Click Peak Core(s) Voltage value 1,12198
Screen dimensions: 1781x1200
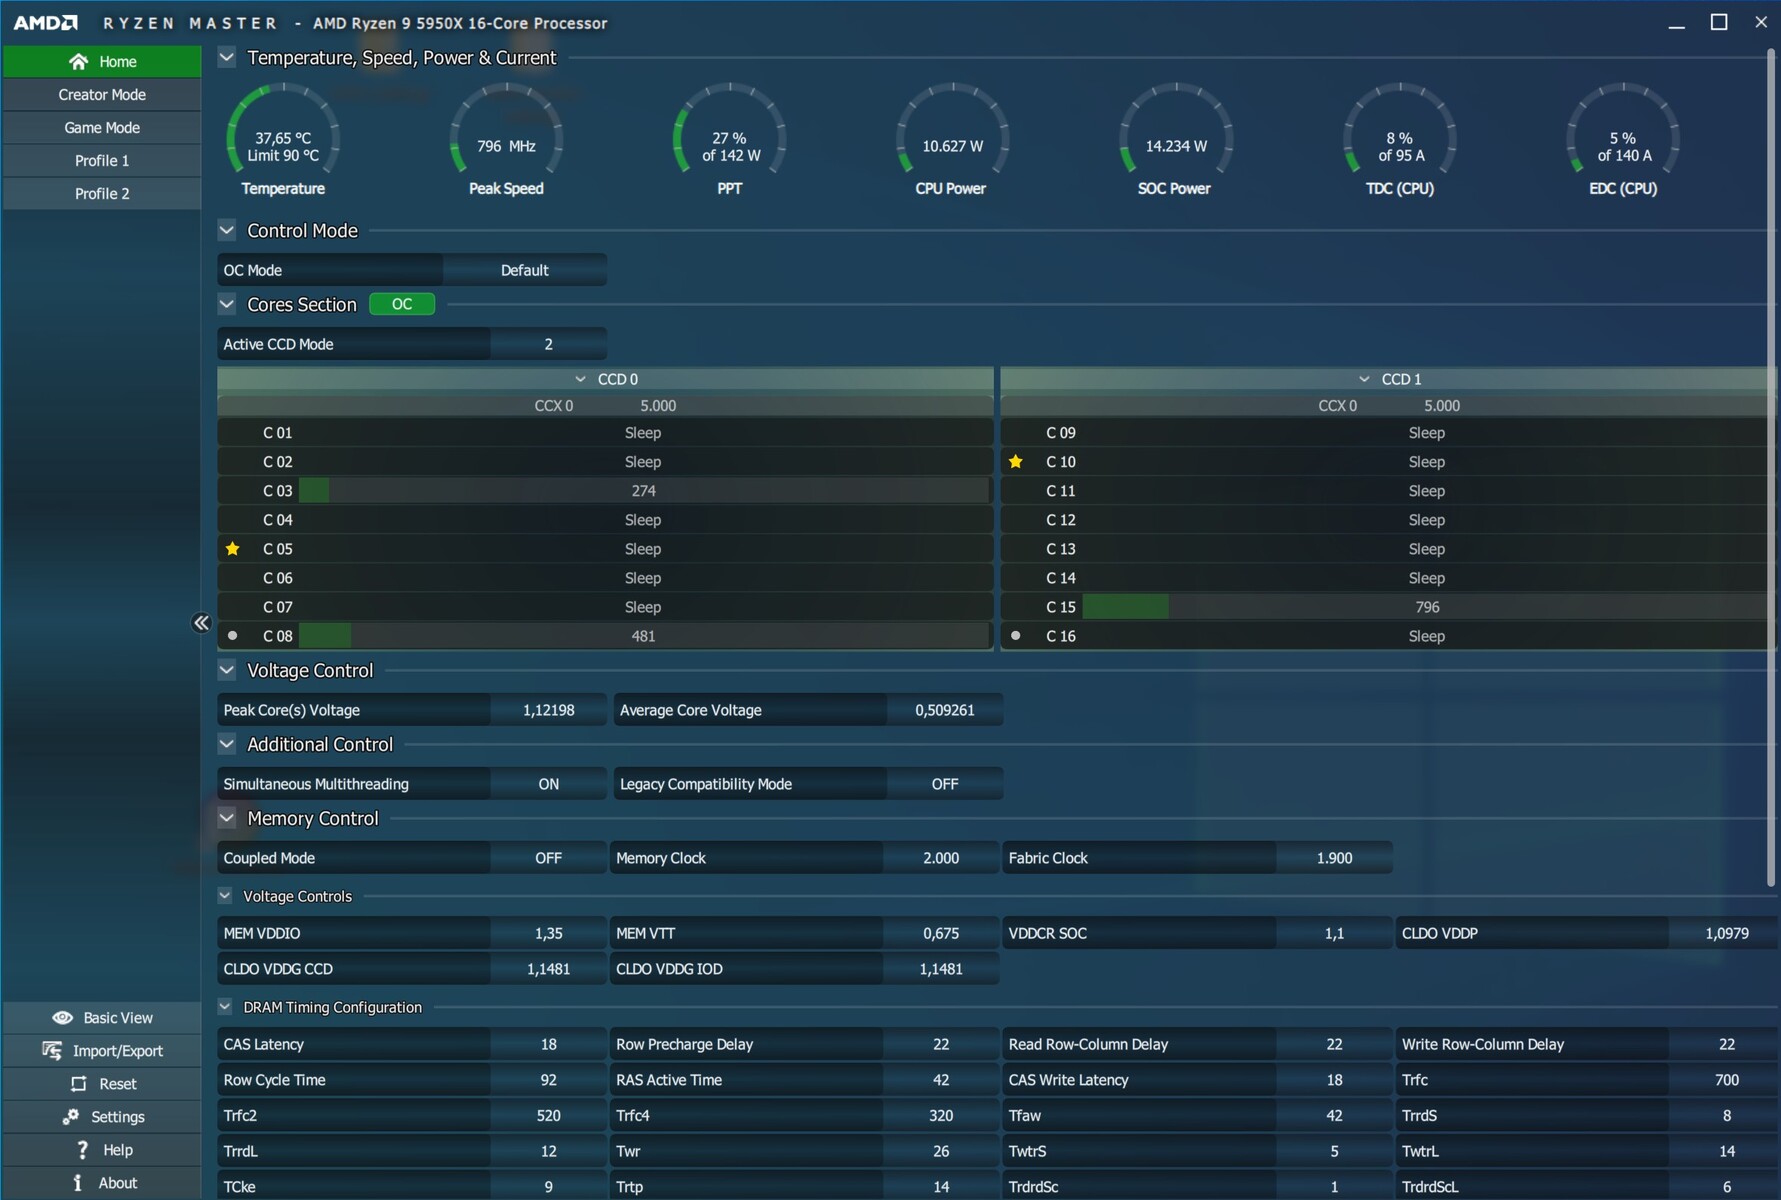tap(548, 710)
